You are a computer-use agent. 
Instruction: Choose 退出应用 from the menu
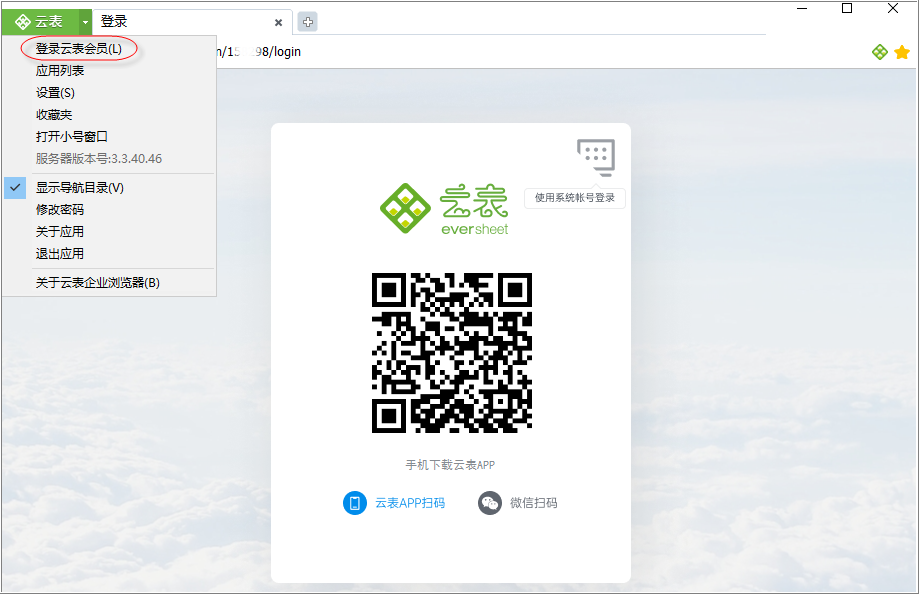[x=60, y=254]
